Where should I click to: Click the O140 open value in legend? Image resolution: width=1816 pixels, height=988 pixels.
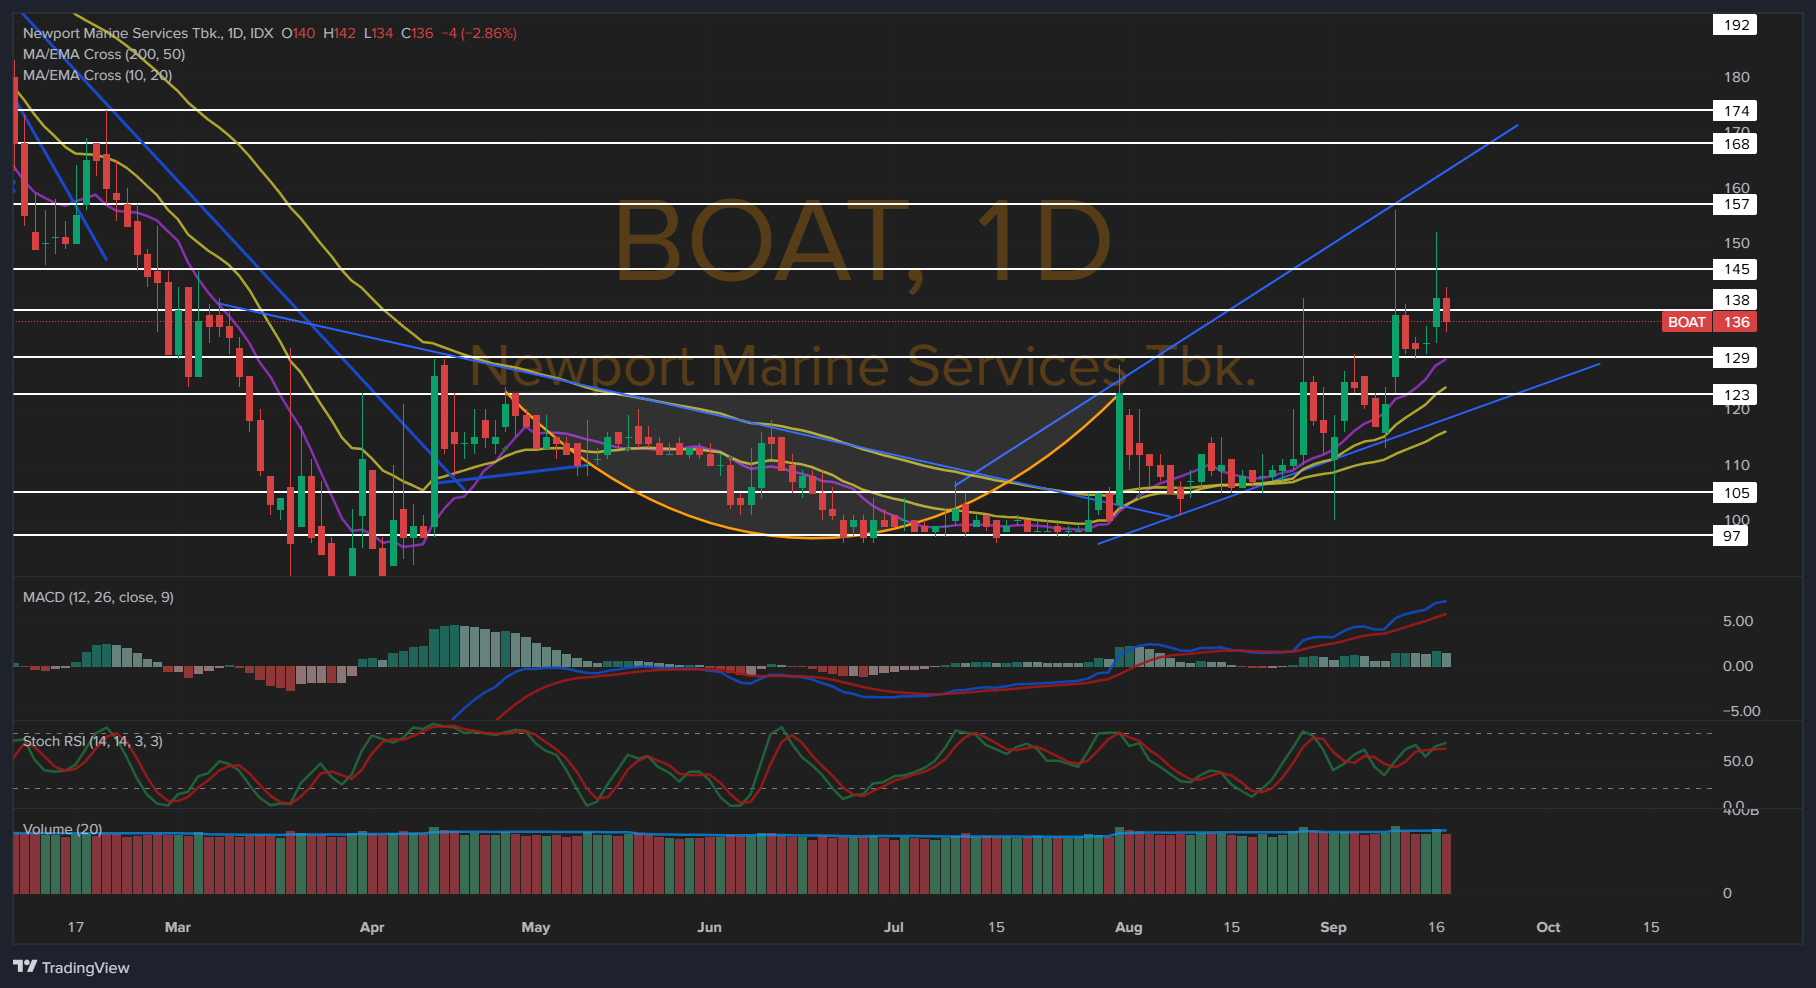(298, 33)
